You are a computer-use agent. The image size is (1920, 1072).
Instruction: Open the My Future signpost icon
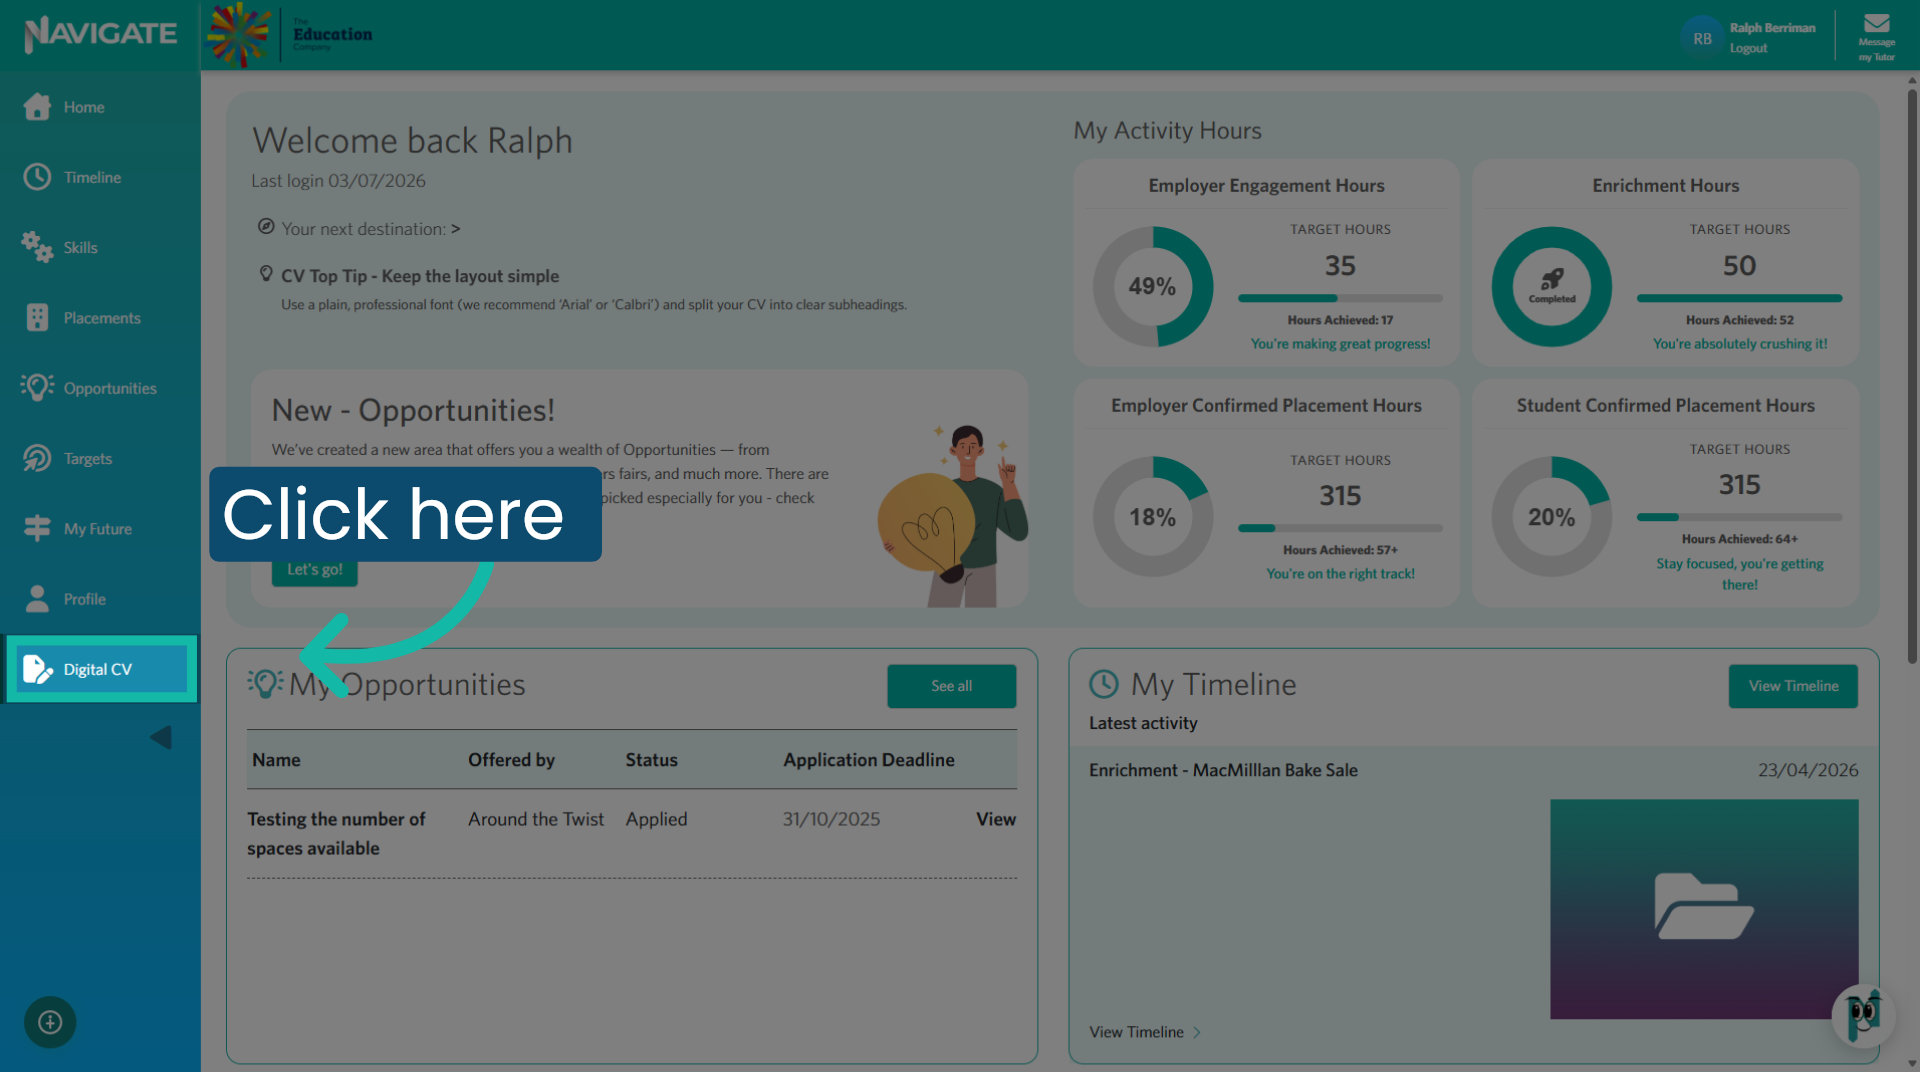(x=37, y=528)
